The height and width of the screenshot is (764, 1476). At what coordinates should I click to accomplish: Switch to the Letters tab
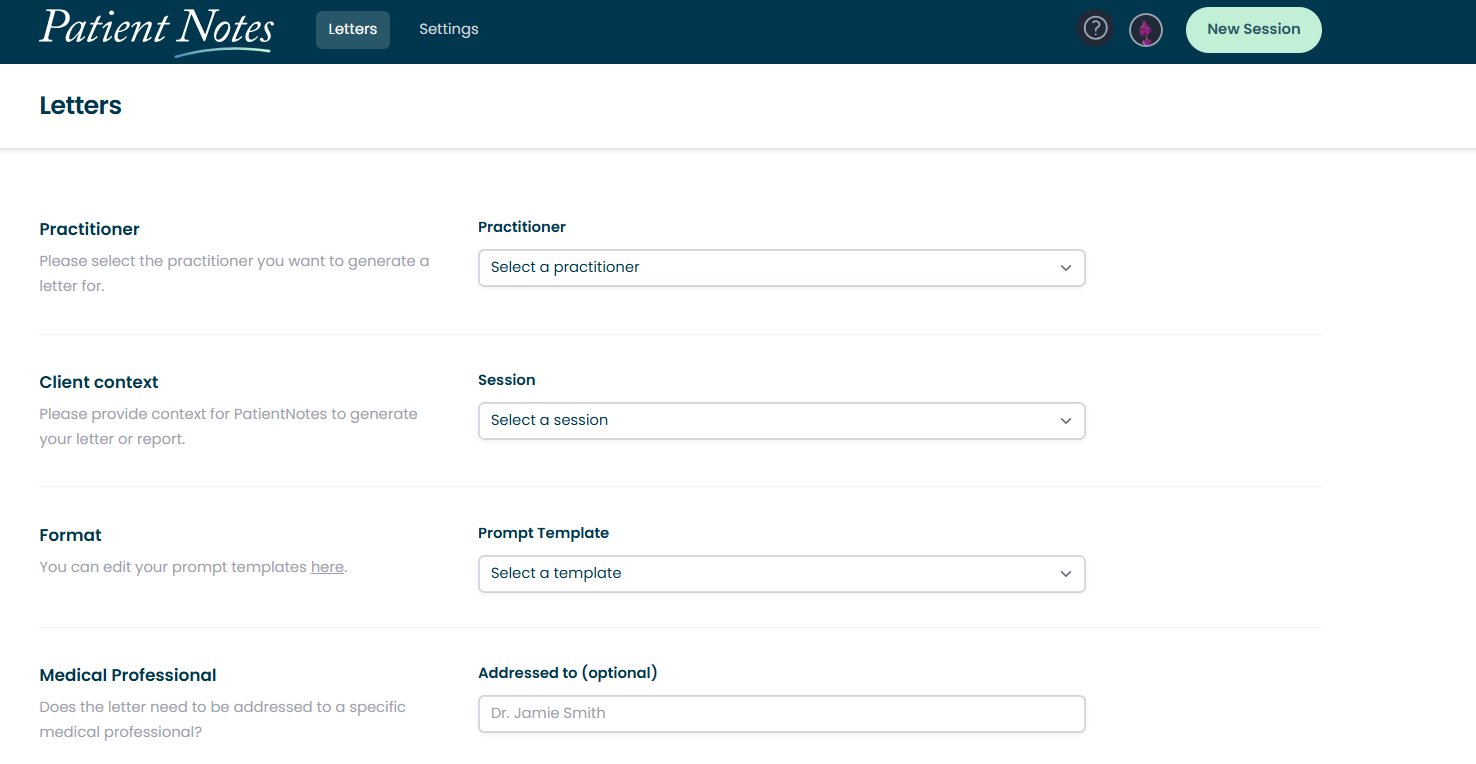[353, 29]
